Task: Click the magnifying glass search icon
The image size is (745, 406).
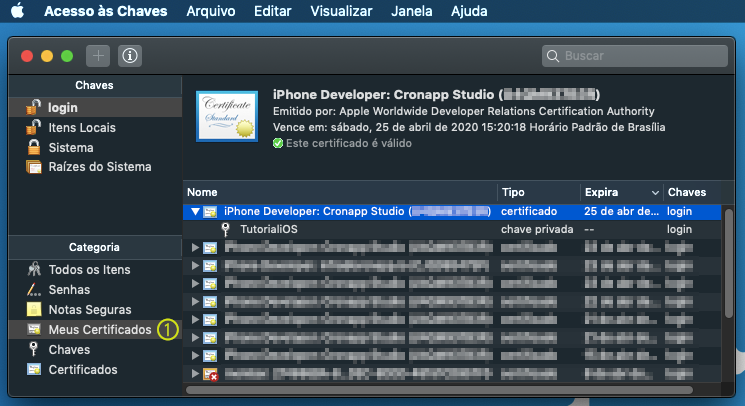Action: coord(553,56)
